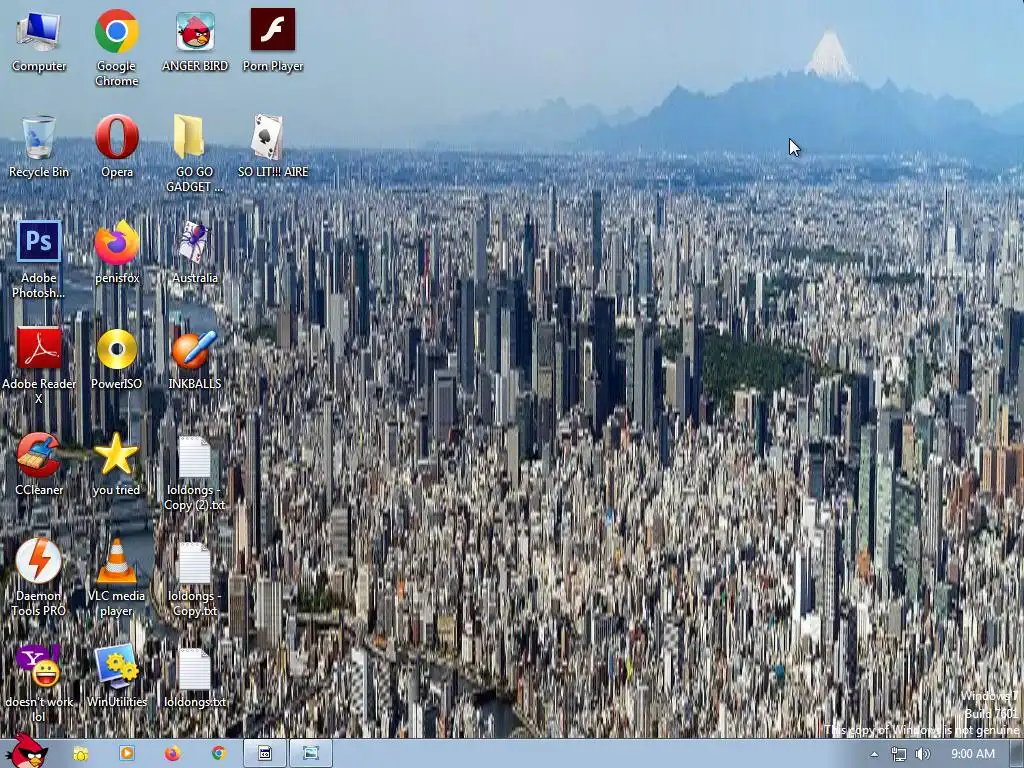The height and width of the screenshot is (768, 1024).
Task: Open the GO GO GADGET folder
Action: (195, 153)
